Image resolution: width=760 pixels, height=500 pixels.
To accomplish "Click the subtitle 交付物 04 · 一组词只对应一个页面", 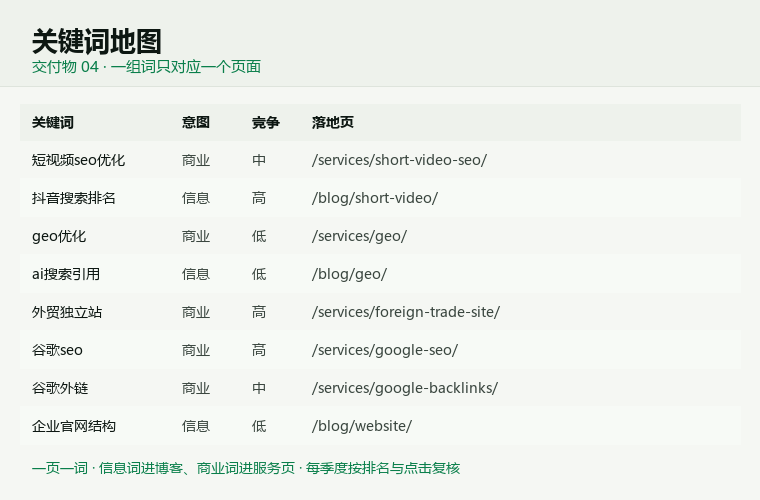I will coord(146,67).
